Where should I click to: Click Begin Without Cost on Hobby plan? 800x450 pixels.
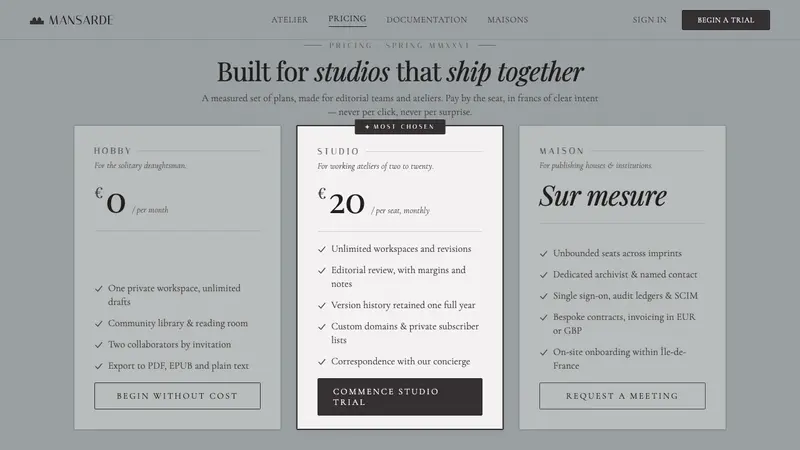point(177,396)
